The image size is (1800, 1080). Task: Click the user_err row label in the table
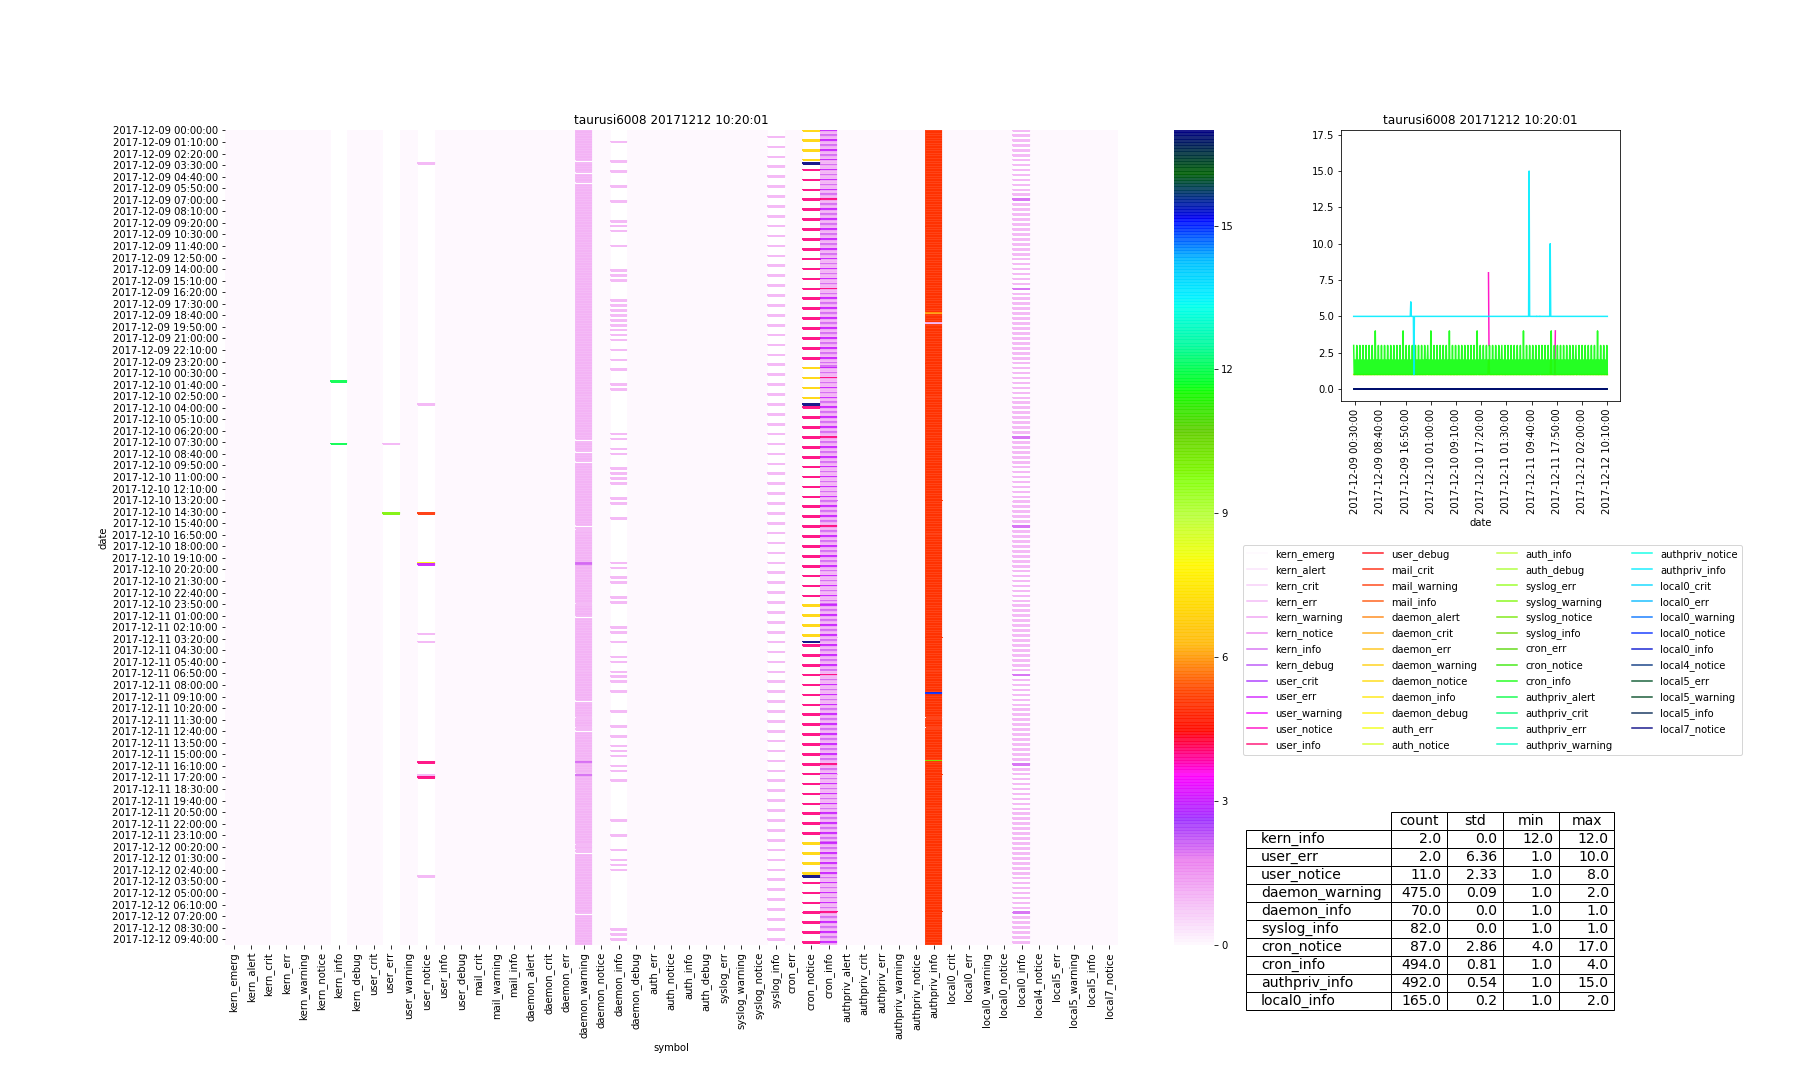[x=1289, y=857]
